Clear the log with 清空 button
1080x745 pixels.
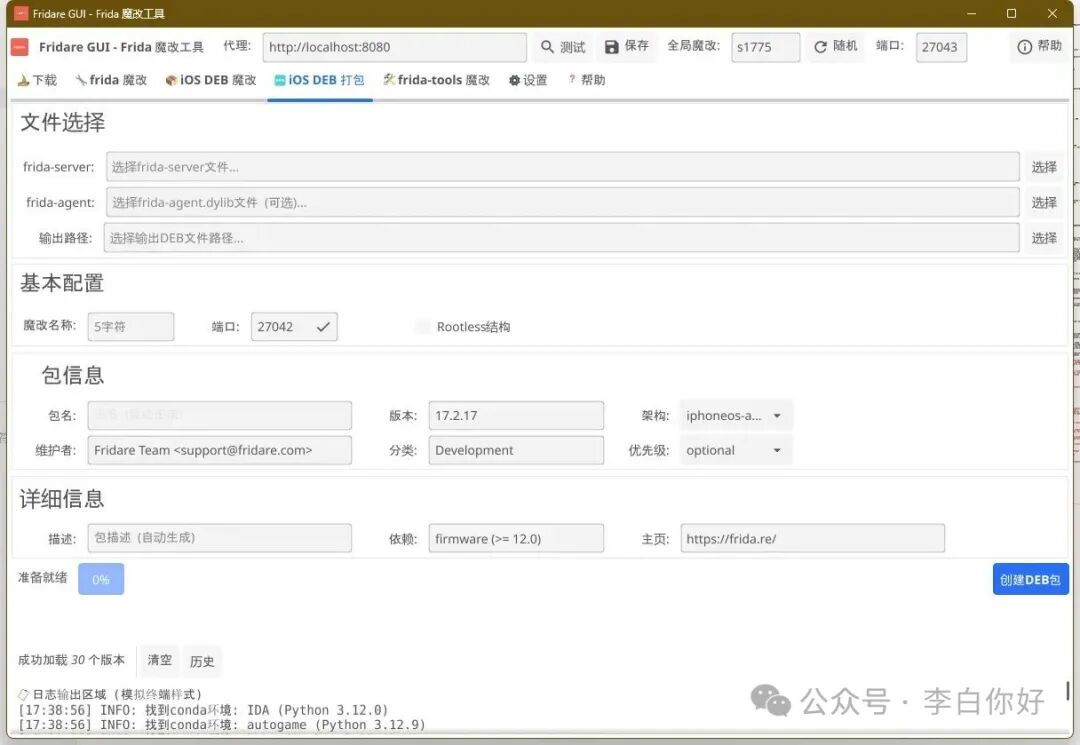159,660
